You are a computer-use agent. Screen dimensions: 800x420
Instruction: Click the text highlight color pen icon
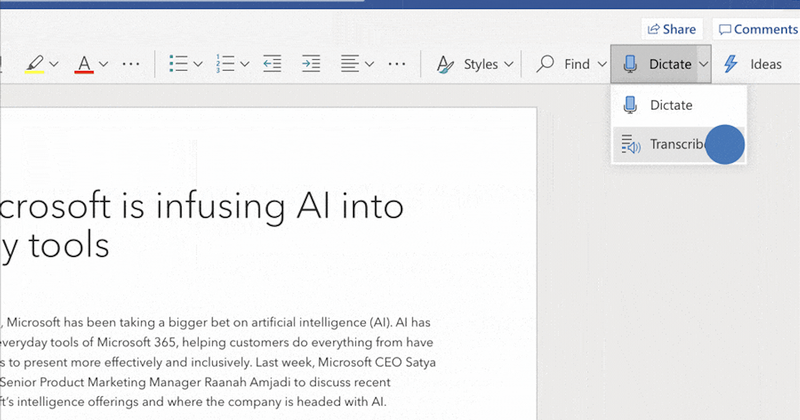click(x=34, y=64)
